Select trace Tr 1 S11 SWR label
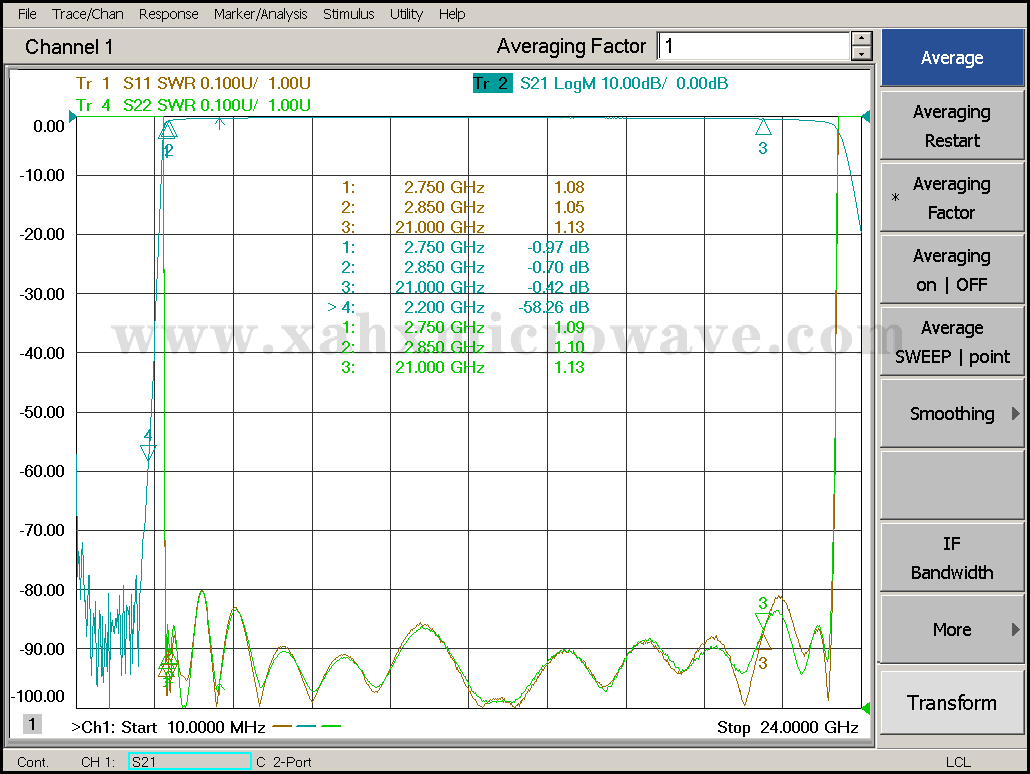The width and height of the screenshot is (1030, 774). [193, 83]
